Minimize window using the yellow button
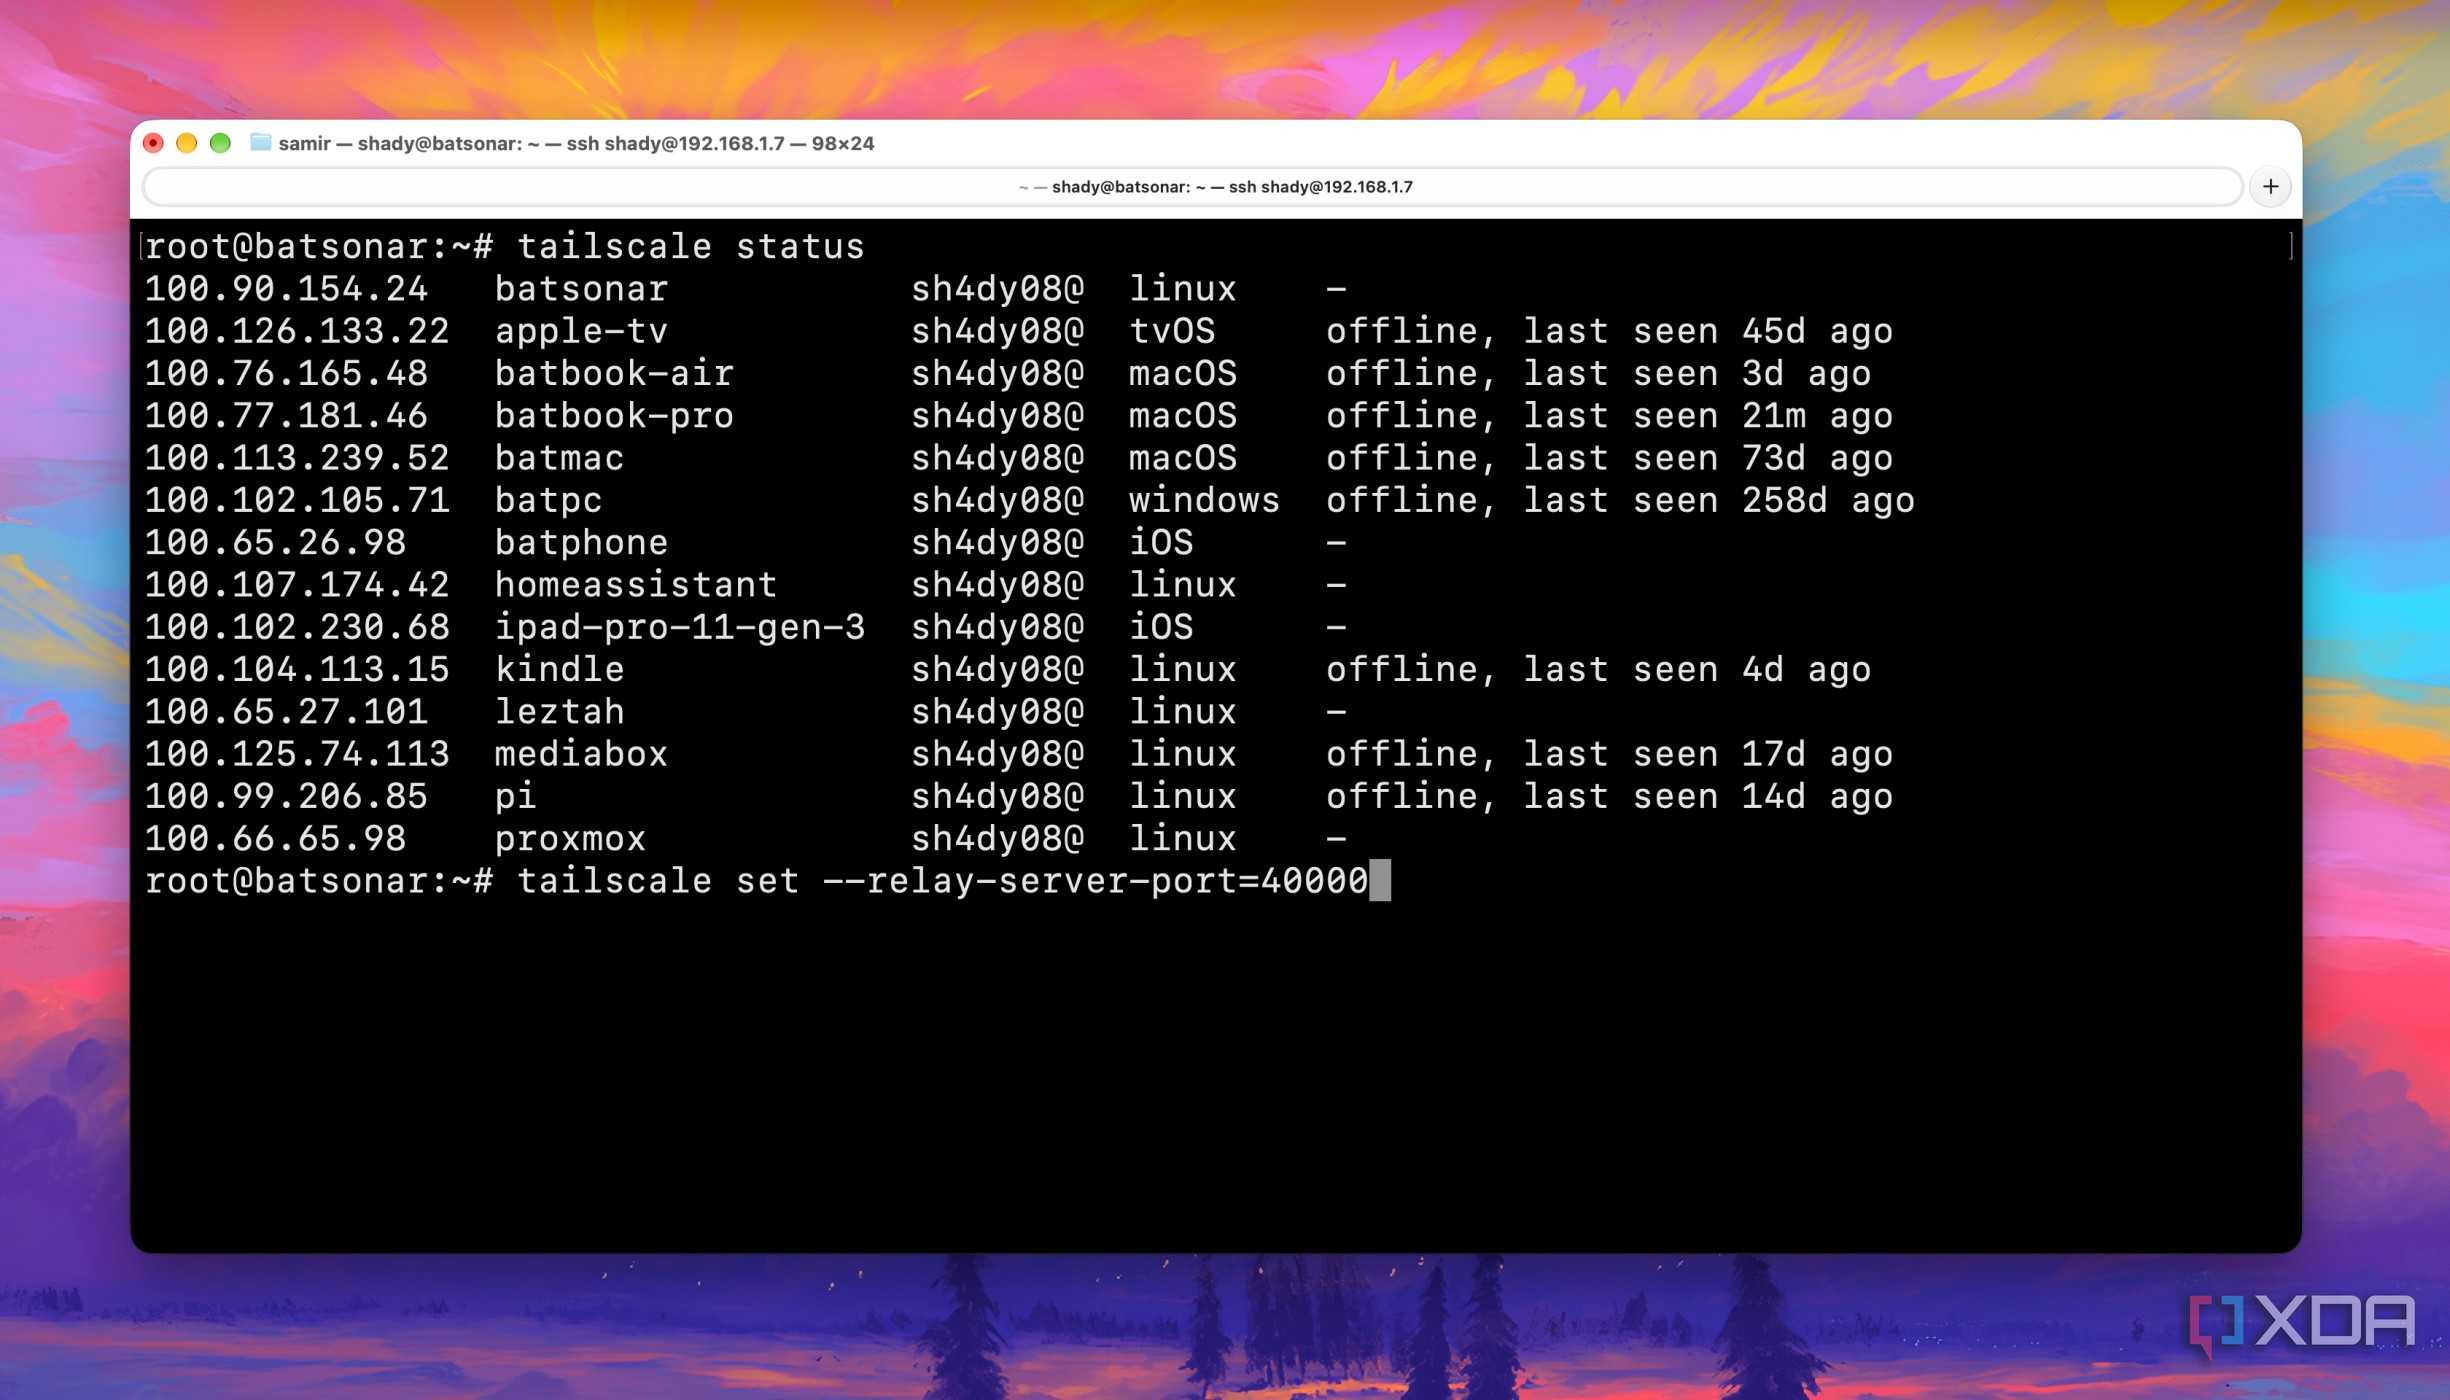Screen dimensions: 2450x1400 coord(186,143)
